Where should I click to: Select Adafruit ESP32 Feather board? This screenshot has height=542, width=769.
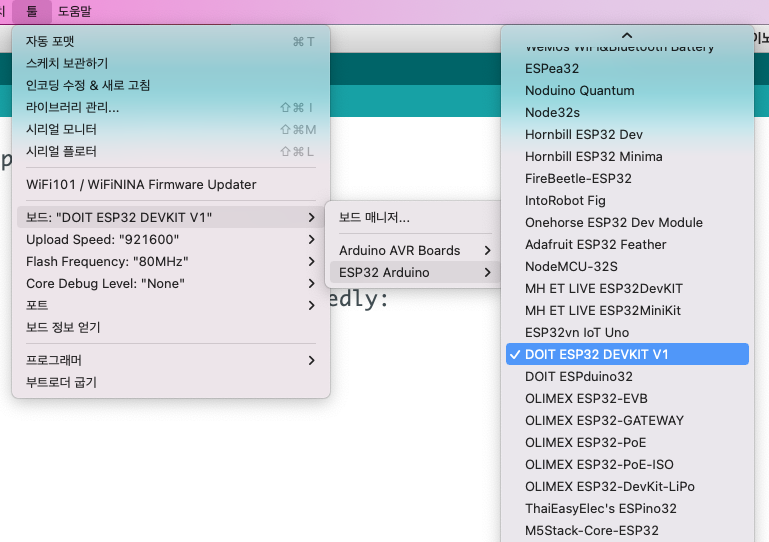[x=627, y=245]
